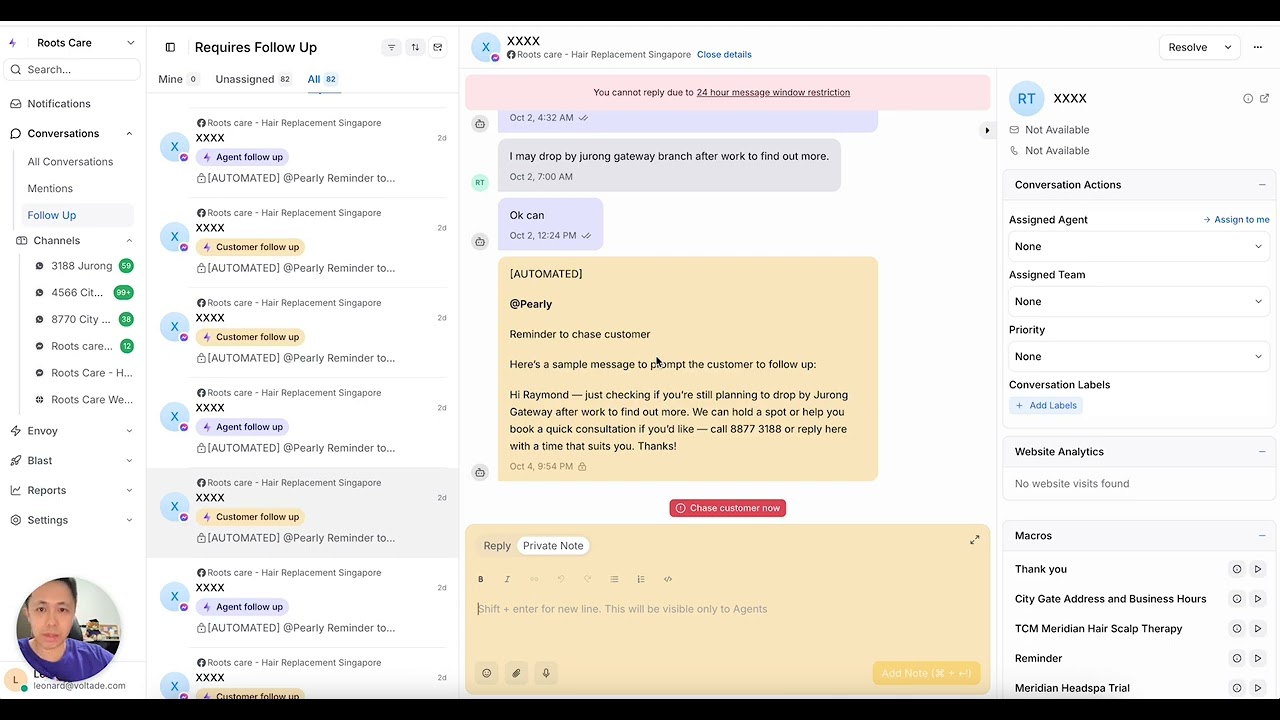Click the envelope icon in the list header
This screenshot has width=1280, height=720.
pos(438,47)
